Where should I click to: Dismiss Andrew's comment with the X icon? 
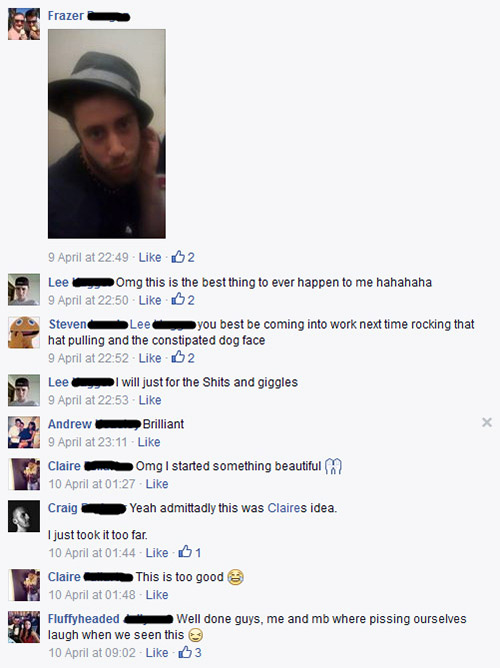[x=487, y=422]
